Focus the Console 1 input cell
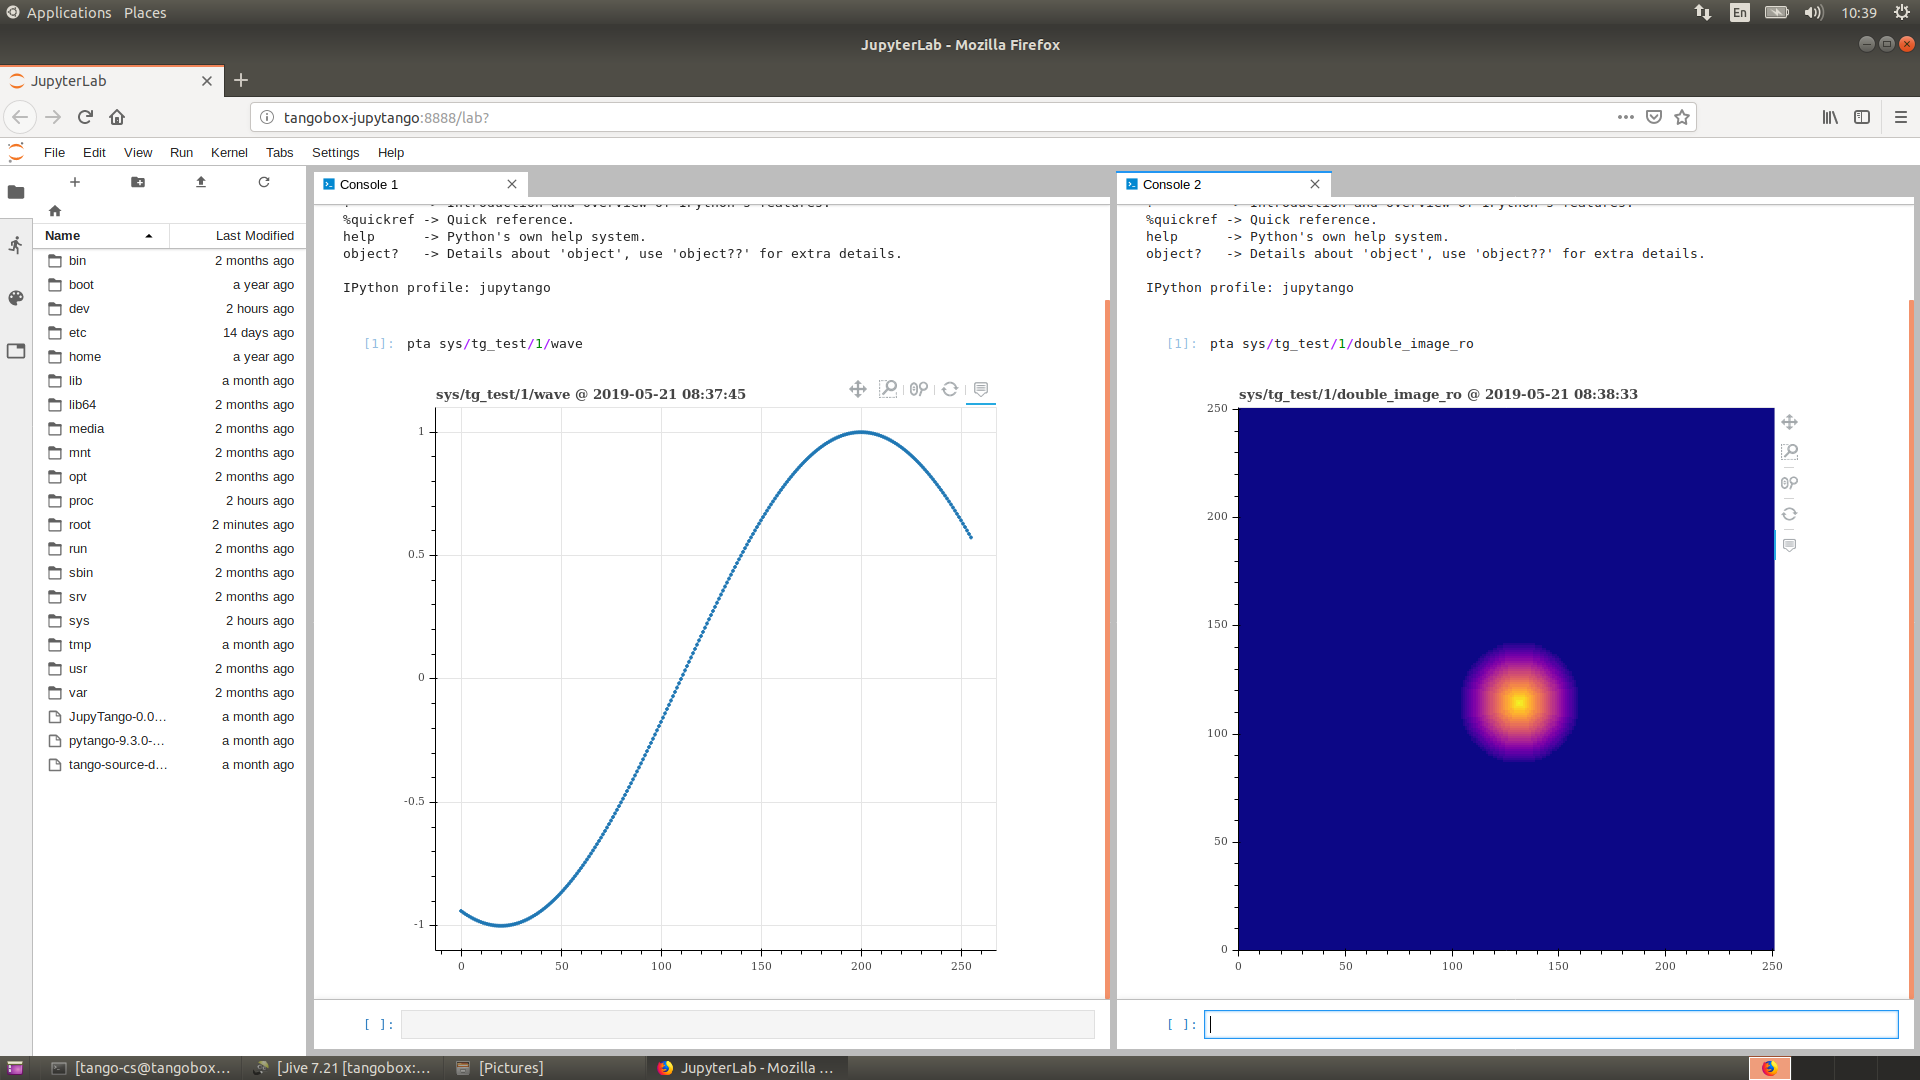The image size is (1920, 1080). click(x=748, y=1024)
